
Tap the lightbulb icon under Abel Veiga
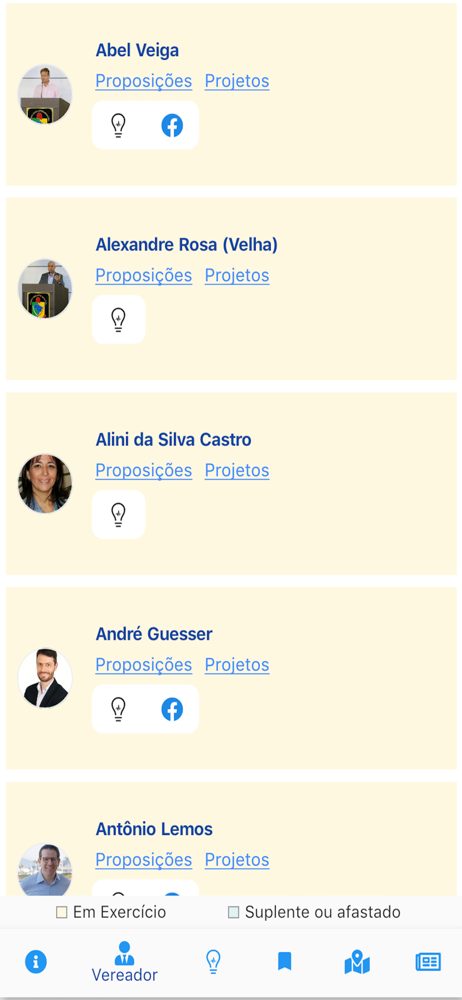tap(118, 125)
